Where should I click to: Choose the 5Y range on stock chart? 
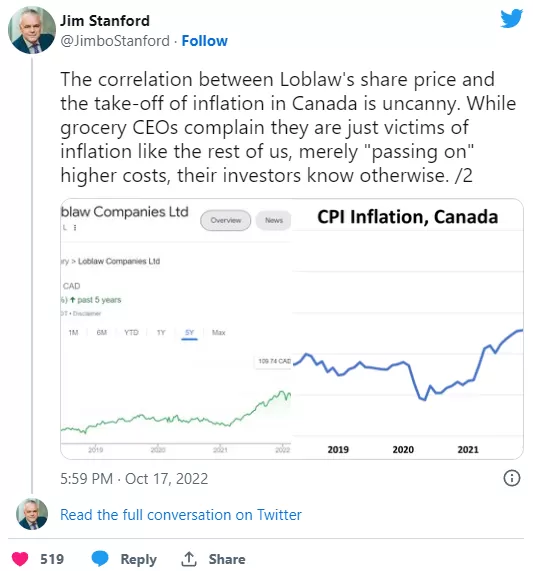coord(189,332)
